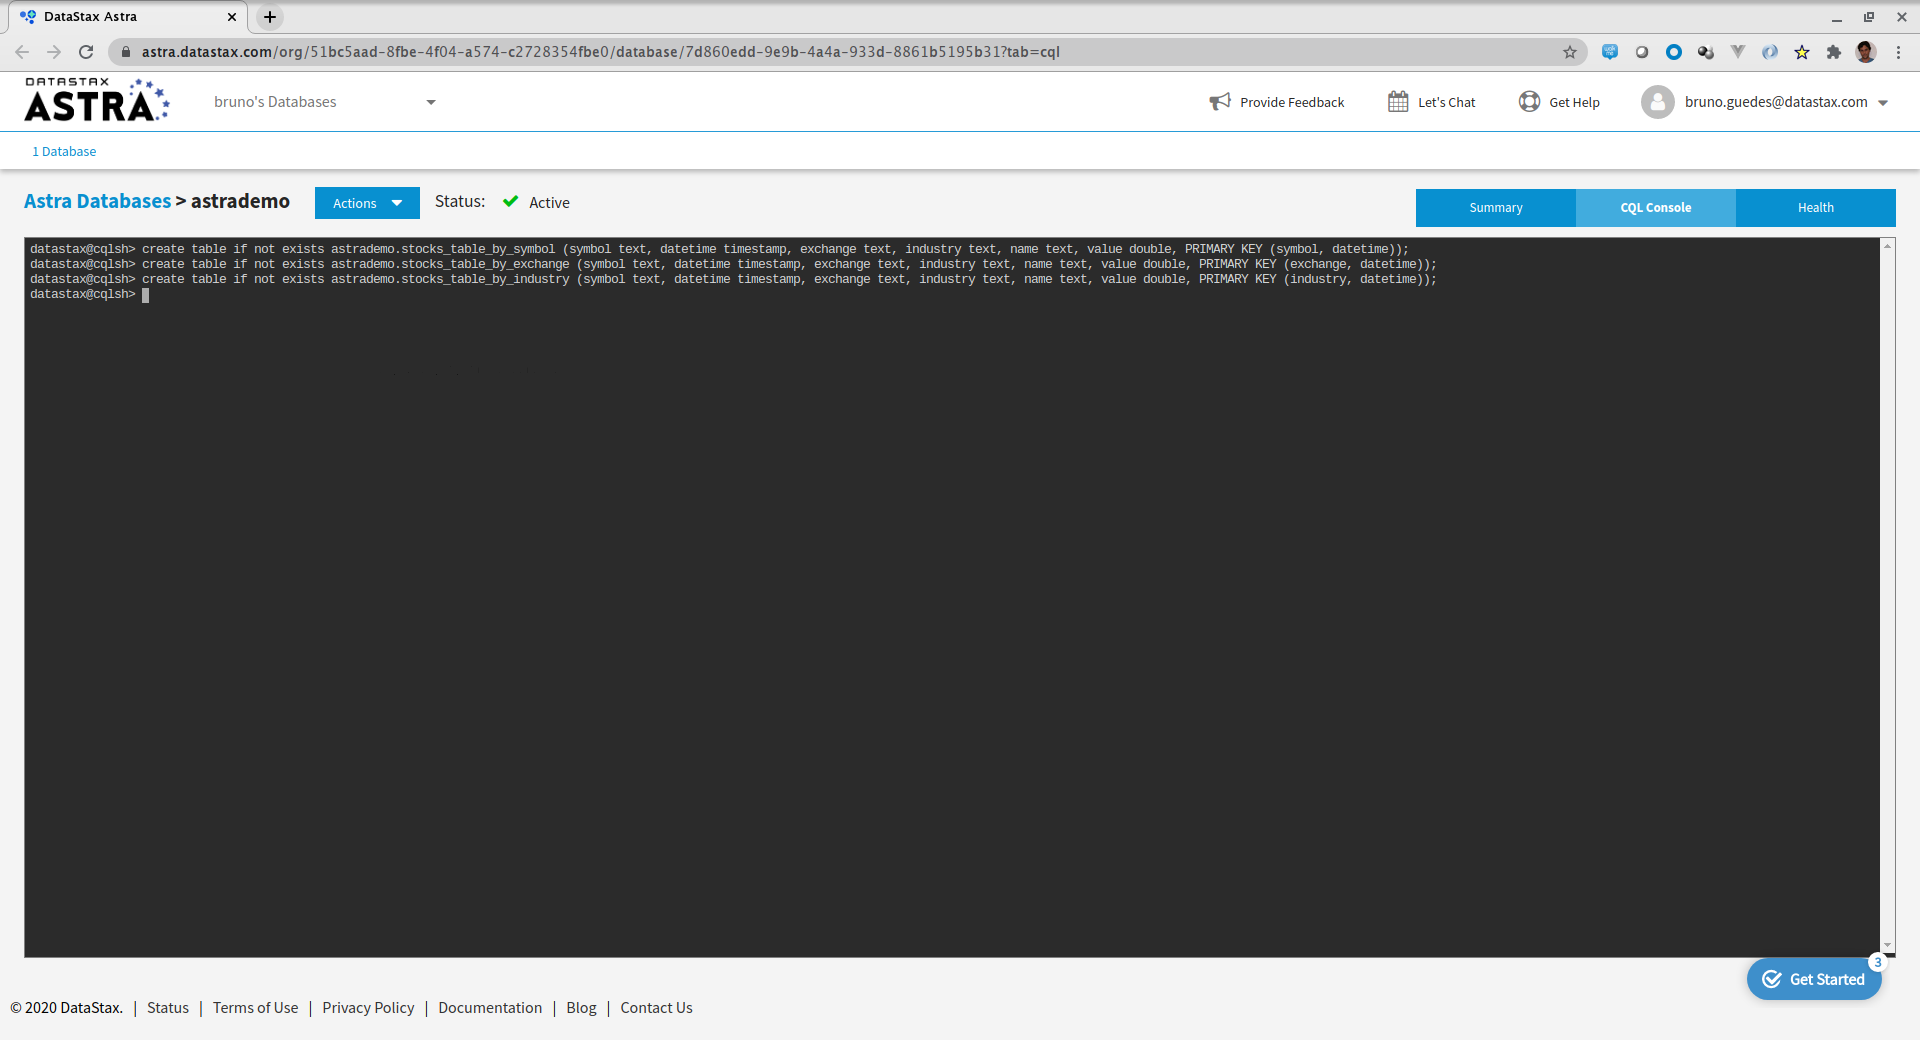Screen dimensions: 1920x1040
Task: Open the Blog footer link
Action: [x=581, y=1008]
